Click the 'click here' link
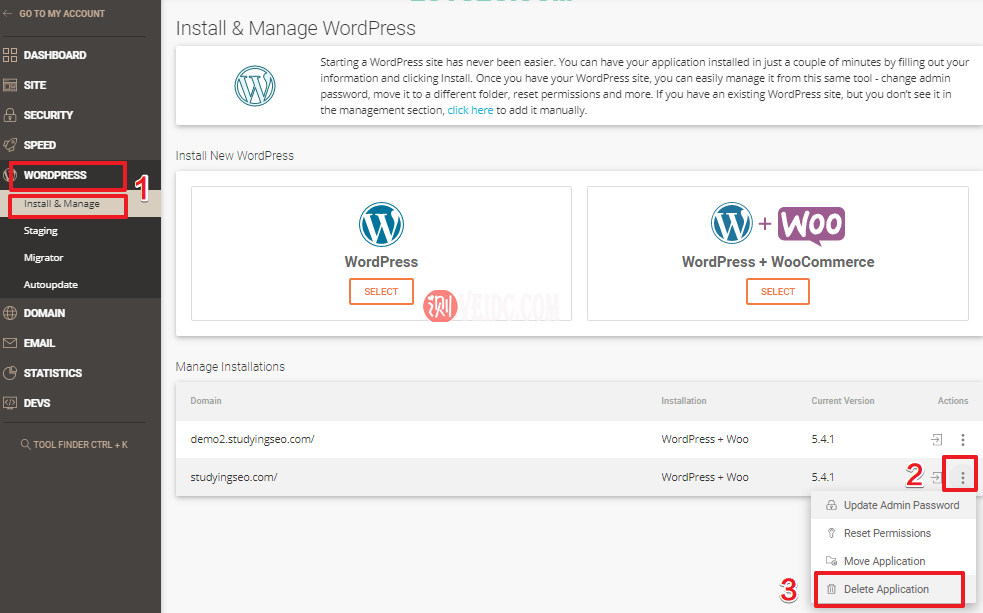 470,110
